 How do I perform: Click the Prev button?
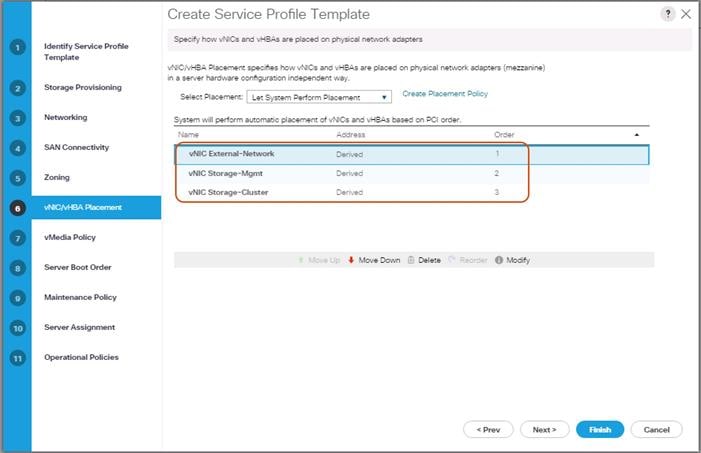tap(489, 429)
